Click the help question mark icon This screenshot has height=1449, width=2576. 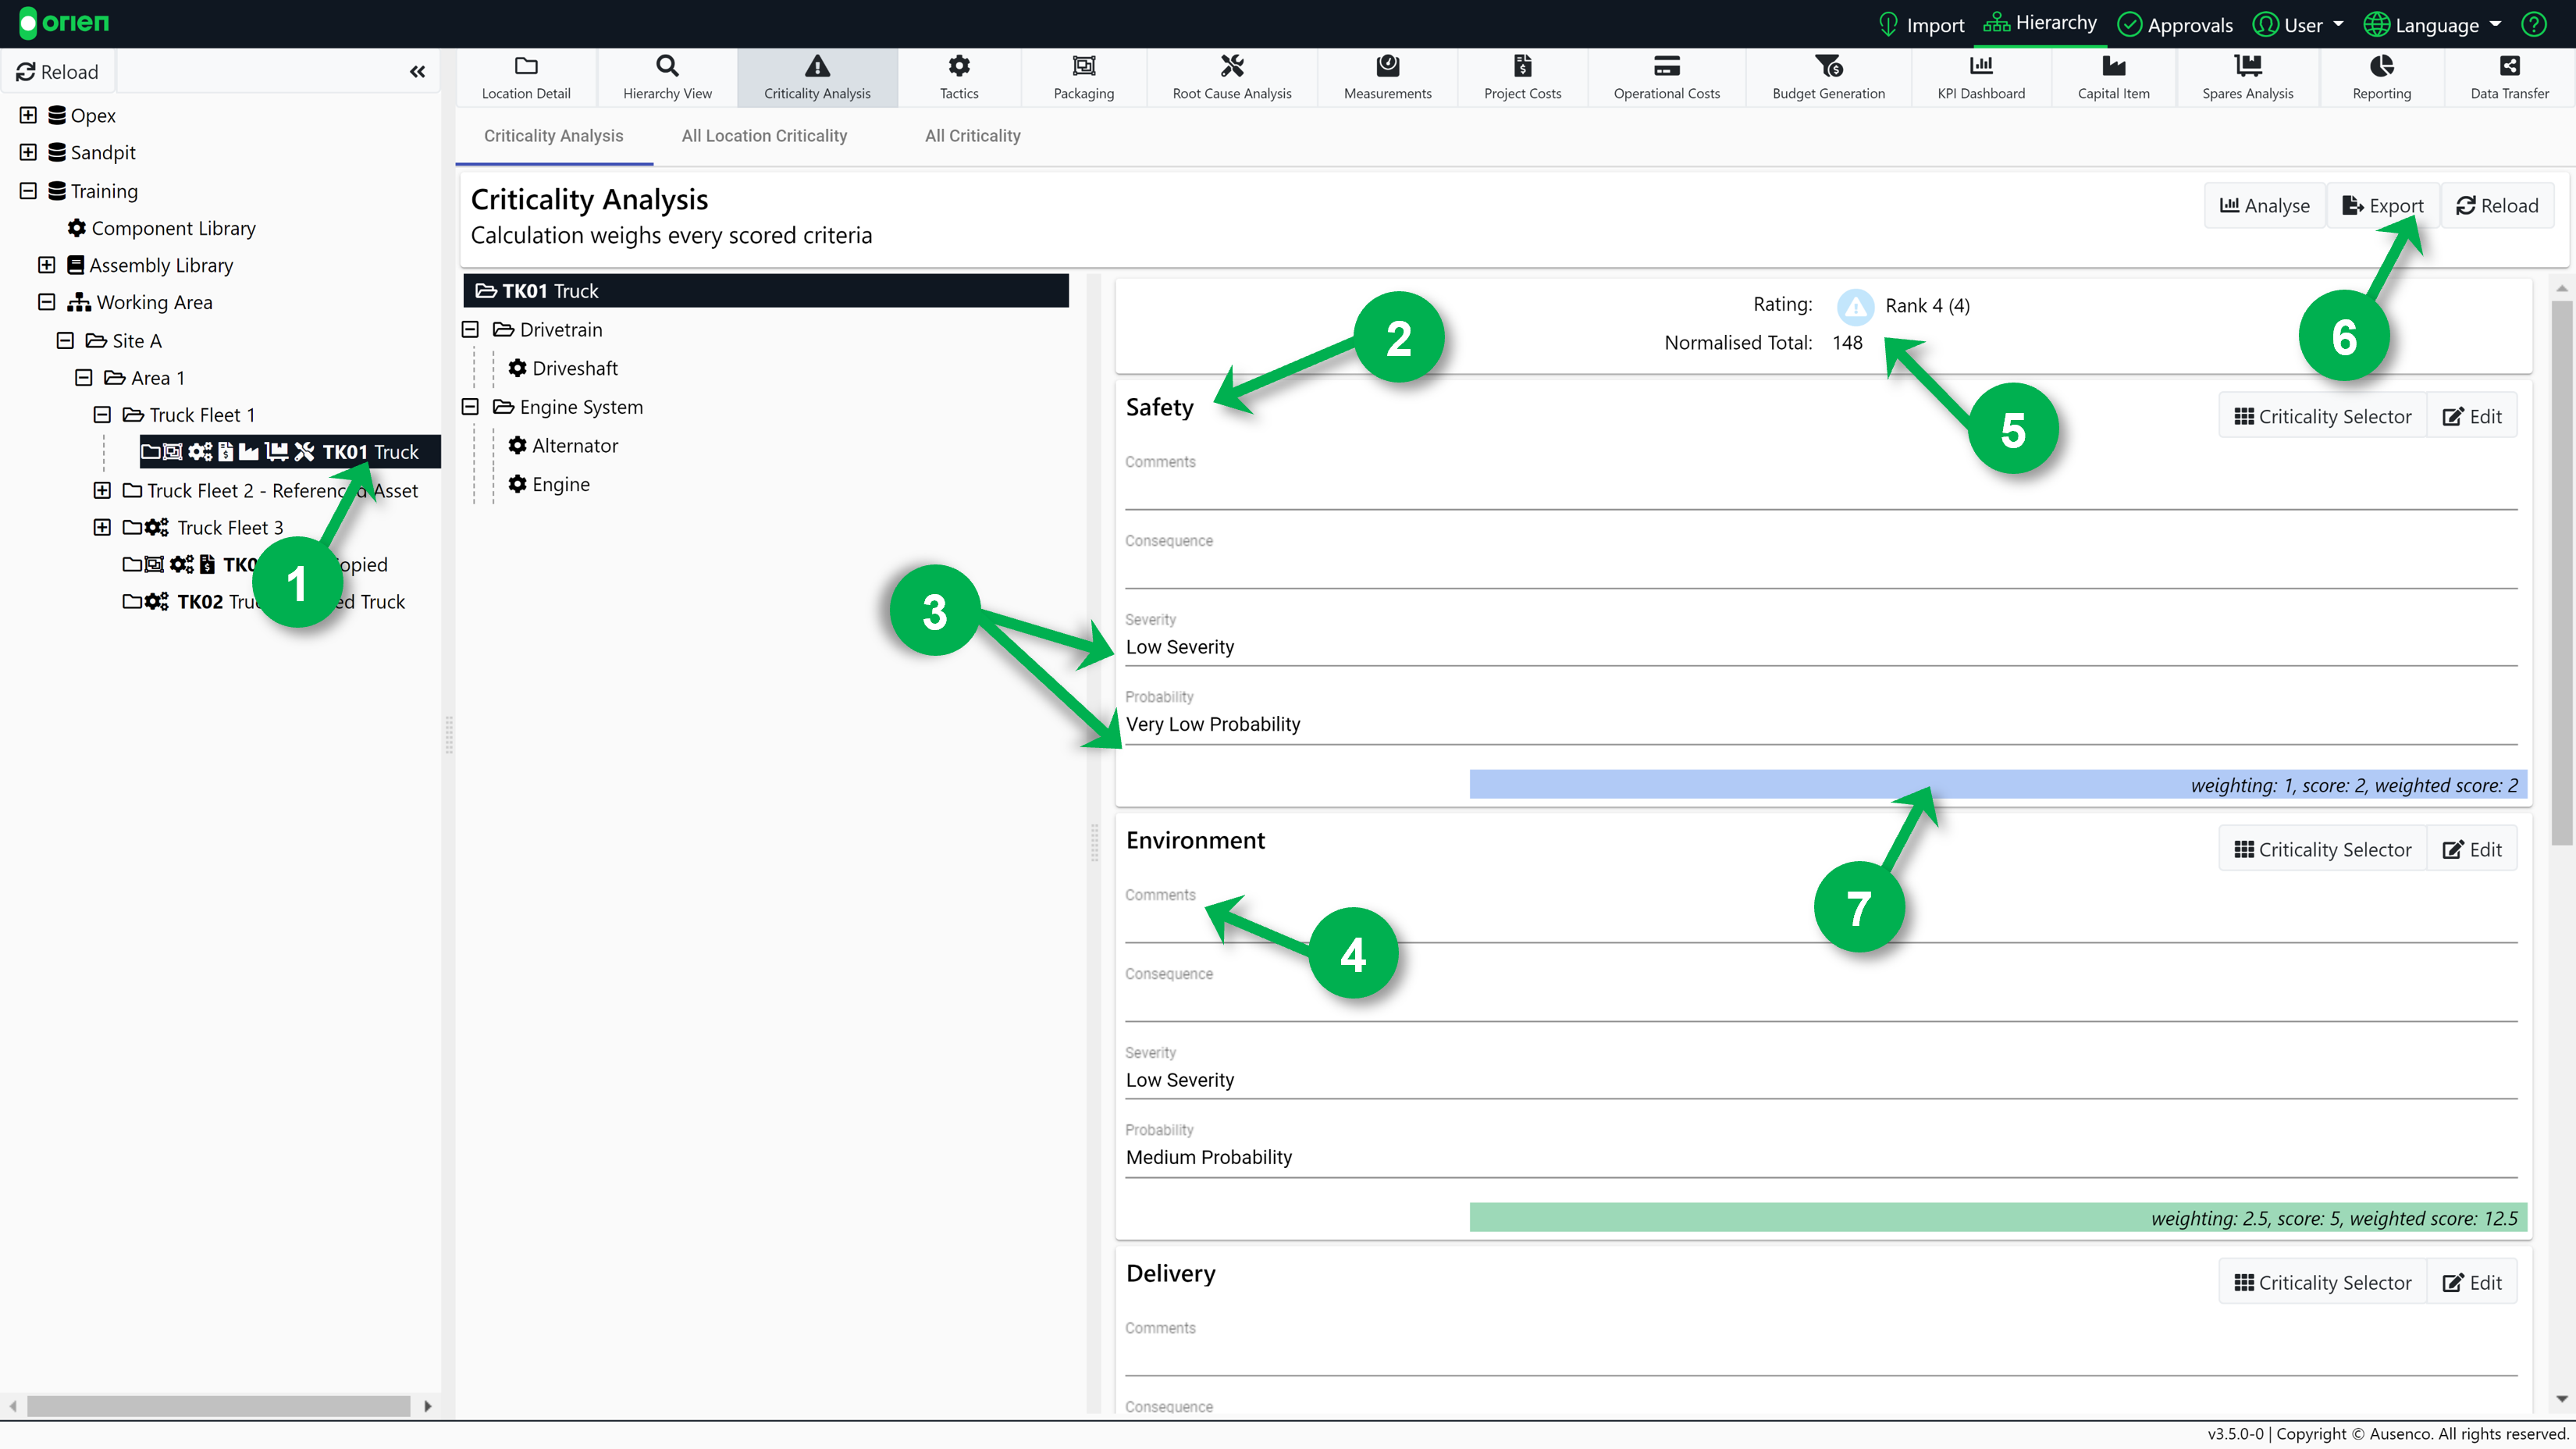(x=2534, y=24)
